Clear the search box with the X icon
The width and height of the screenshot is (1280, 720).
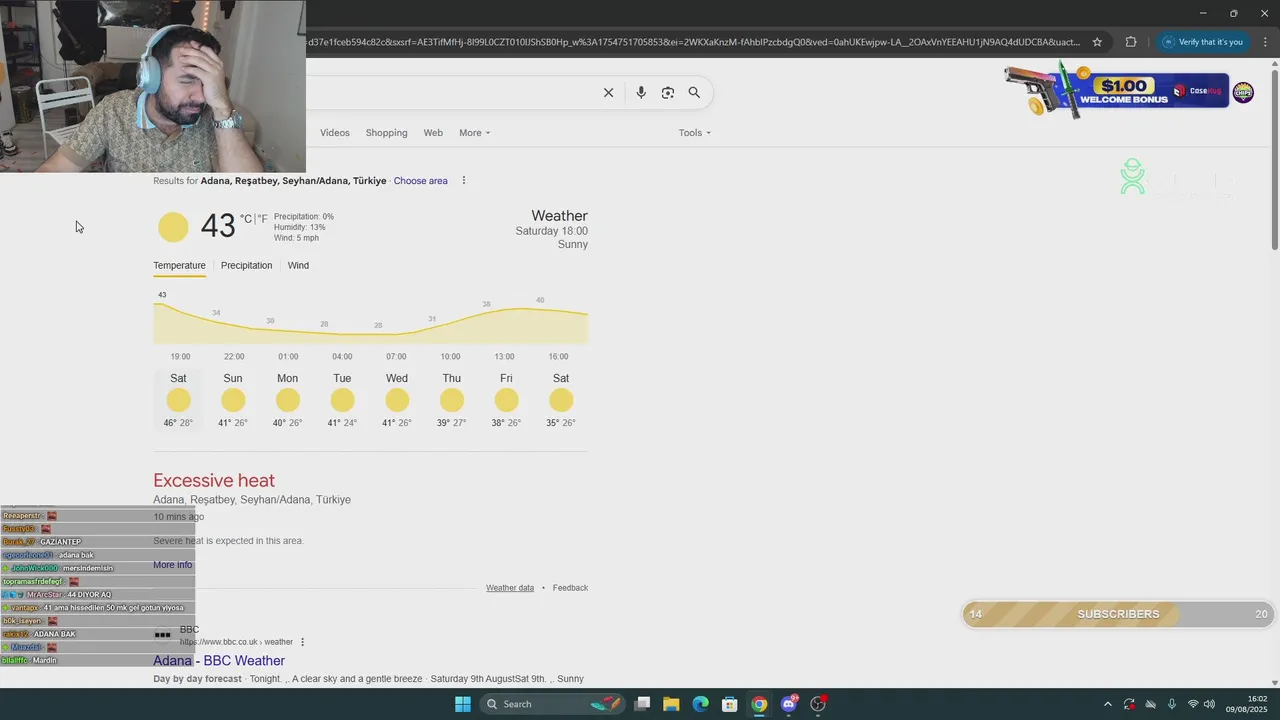pyautogui.click(x=608, y=93)
